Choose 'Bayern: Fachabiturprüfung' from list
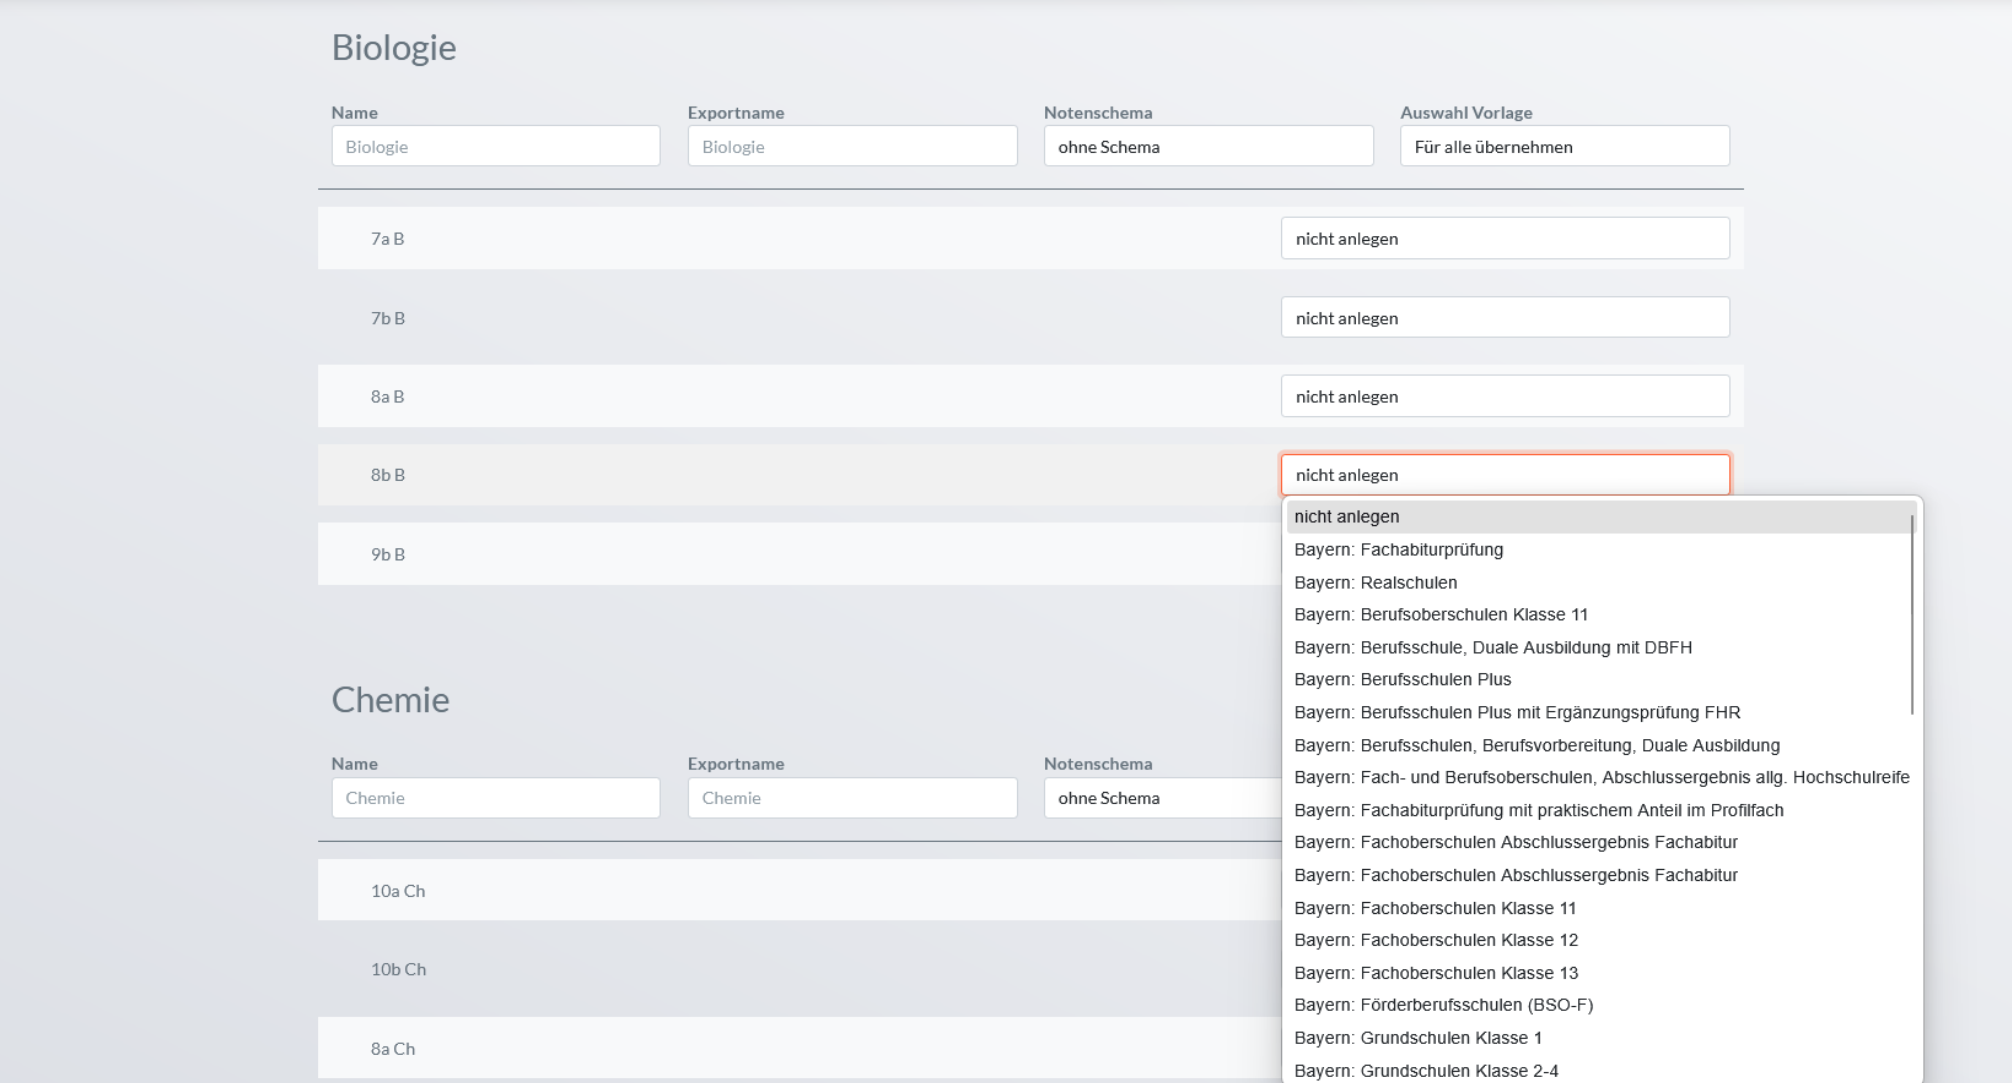Screen dimensions: 2012x1083 tap(1398, 550)
